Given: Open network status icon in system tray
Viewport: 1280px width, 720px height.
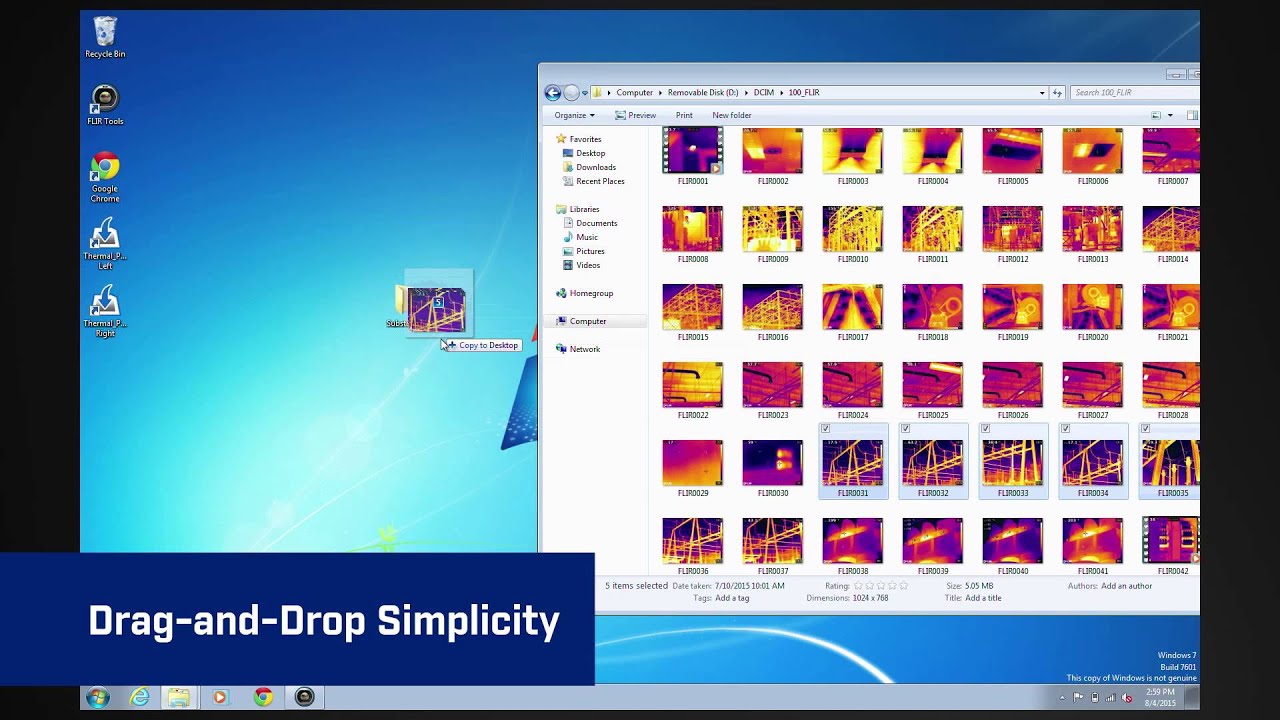Looking at the screenshot, I should click(1111, 697).
